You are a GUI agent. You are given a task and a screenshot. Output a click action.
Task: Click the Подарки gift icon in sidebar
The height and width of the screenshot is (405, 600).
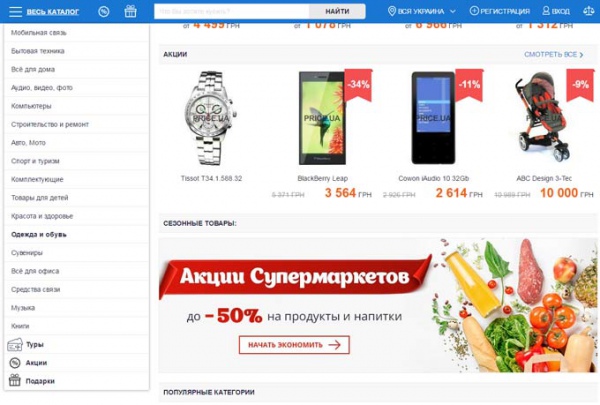[15, 381]
